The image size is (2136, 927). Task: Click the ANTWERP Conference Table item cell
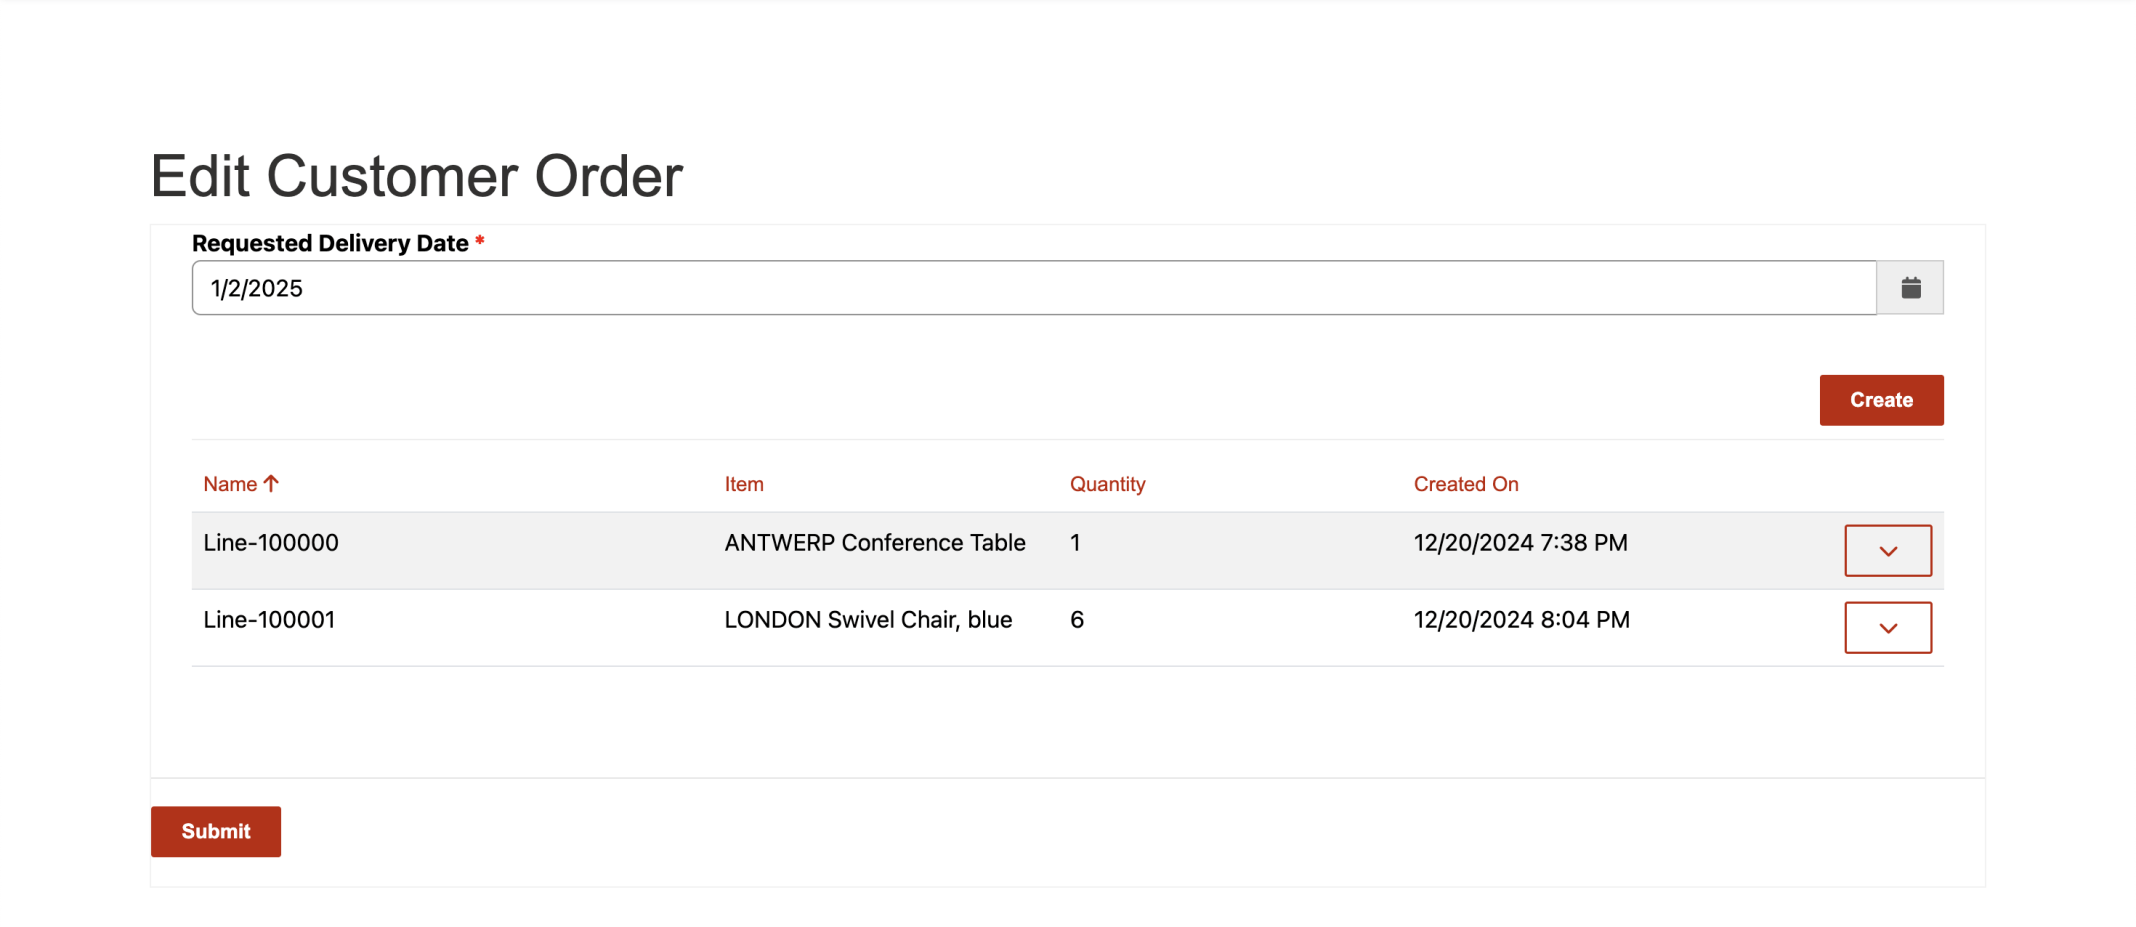(875, 543)
